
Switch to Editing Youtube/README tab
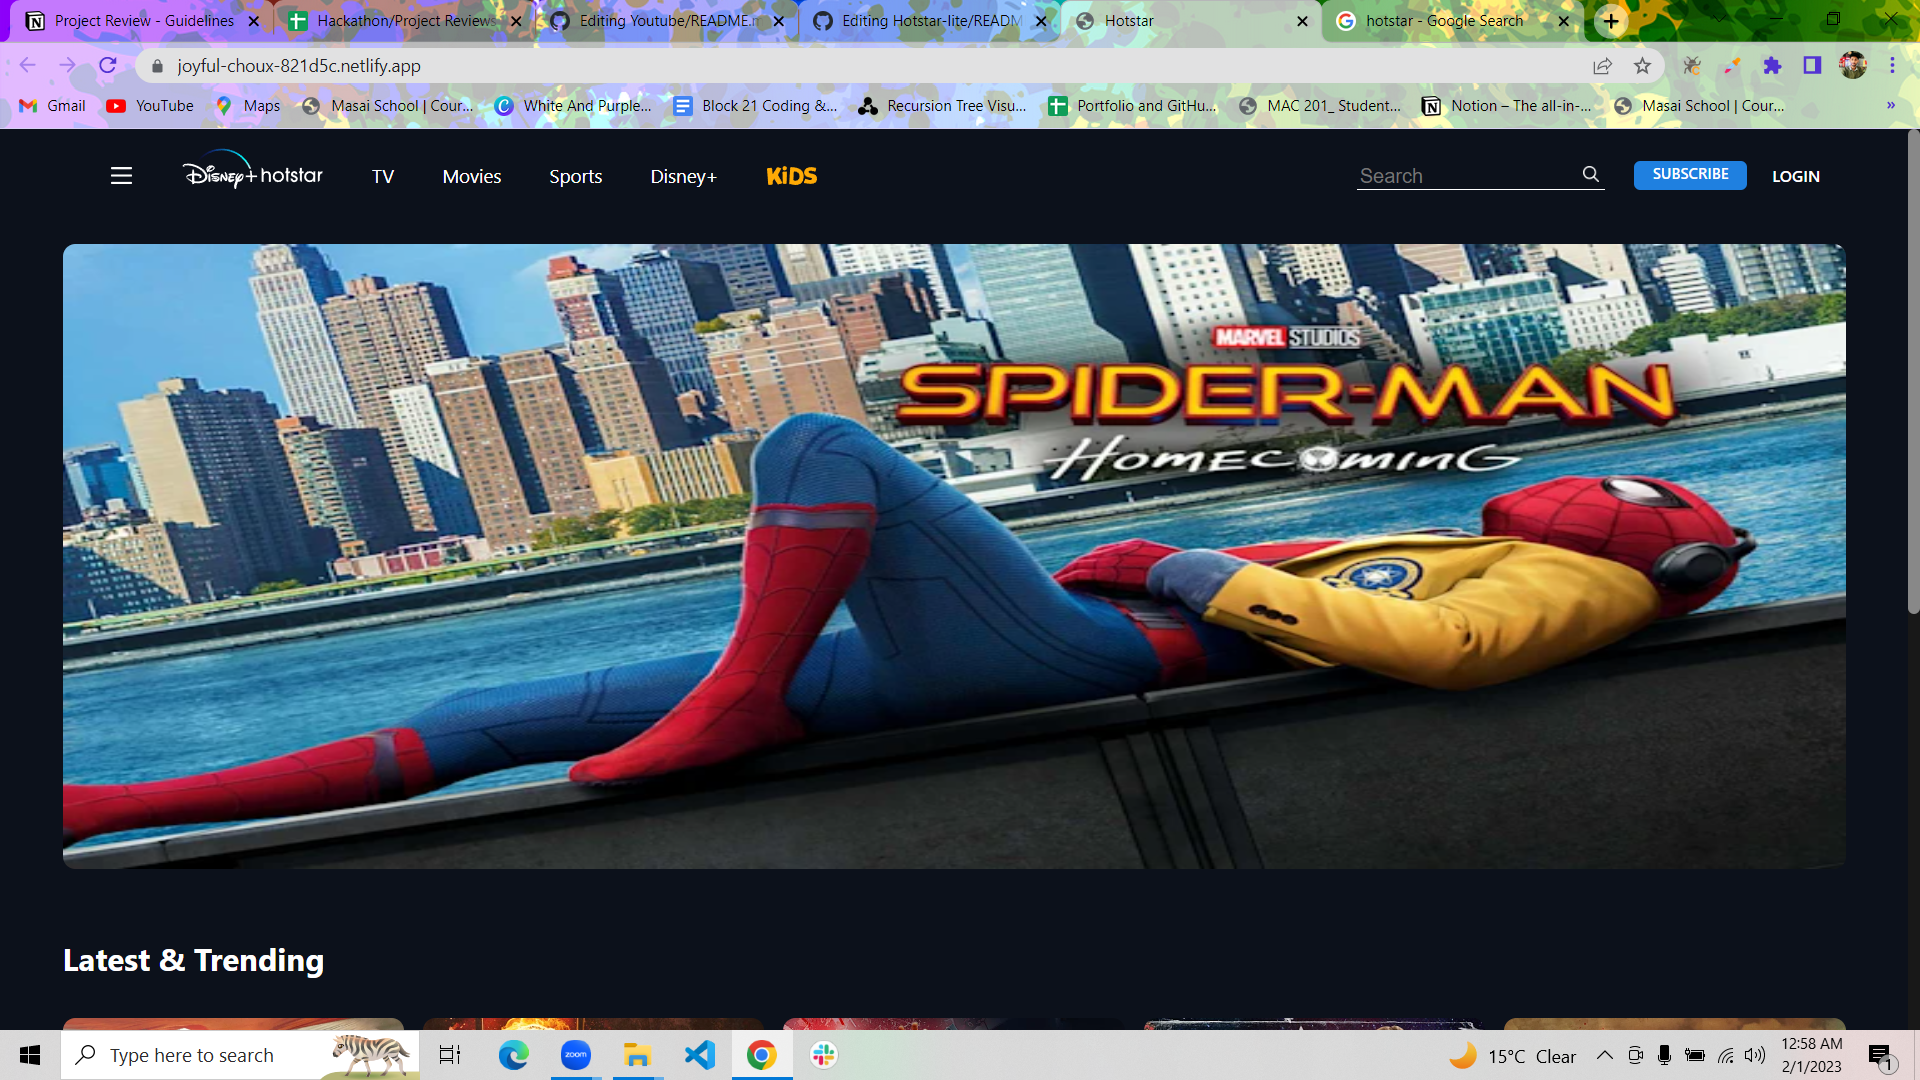pos(667,21)
